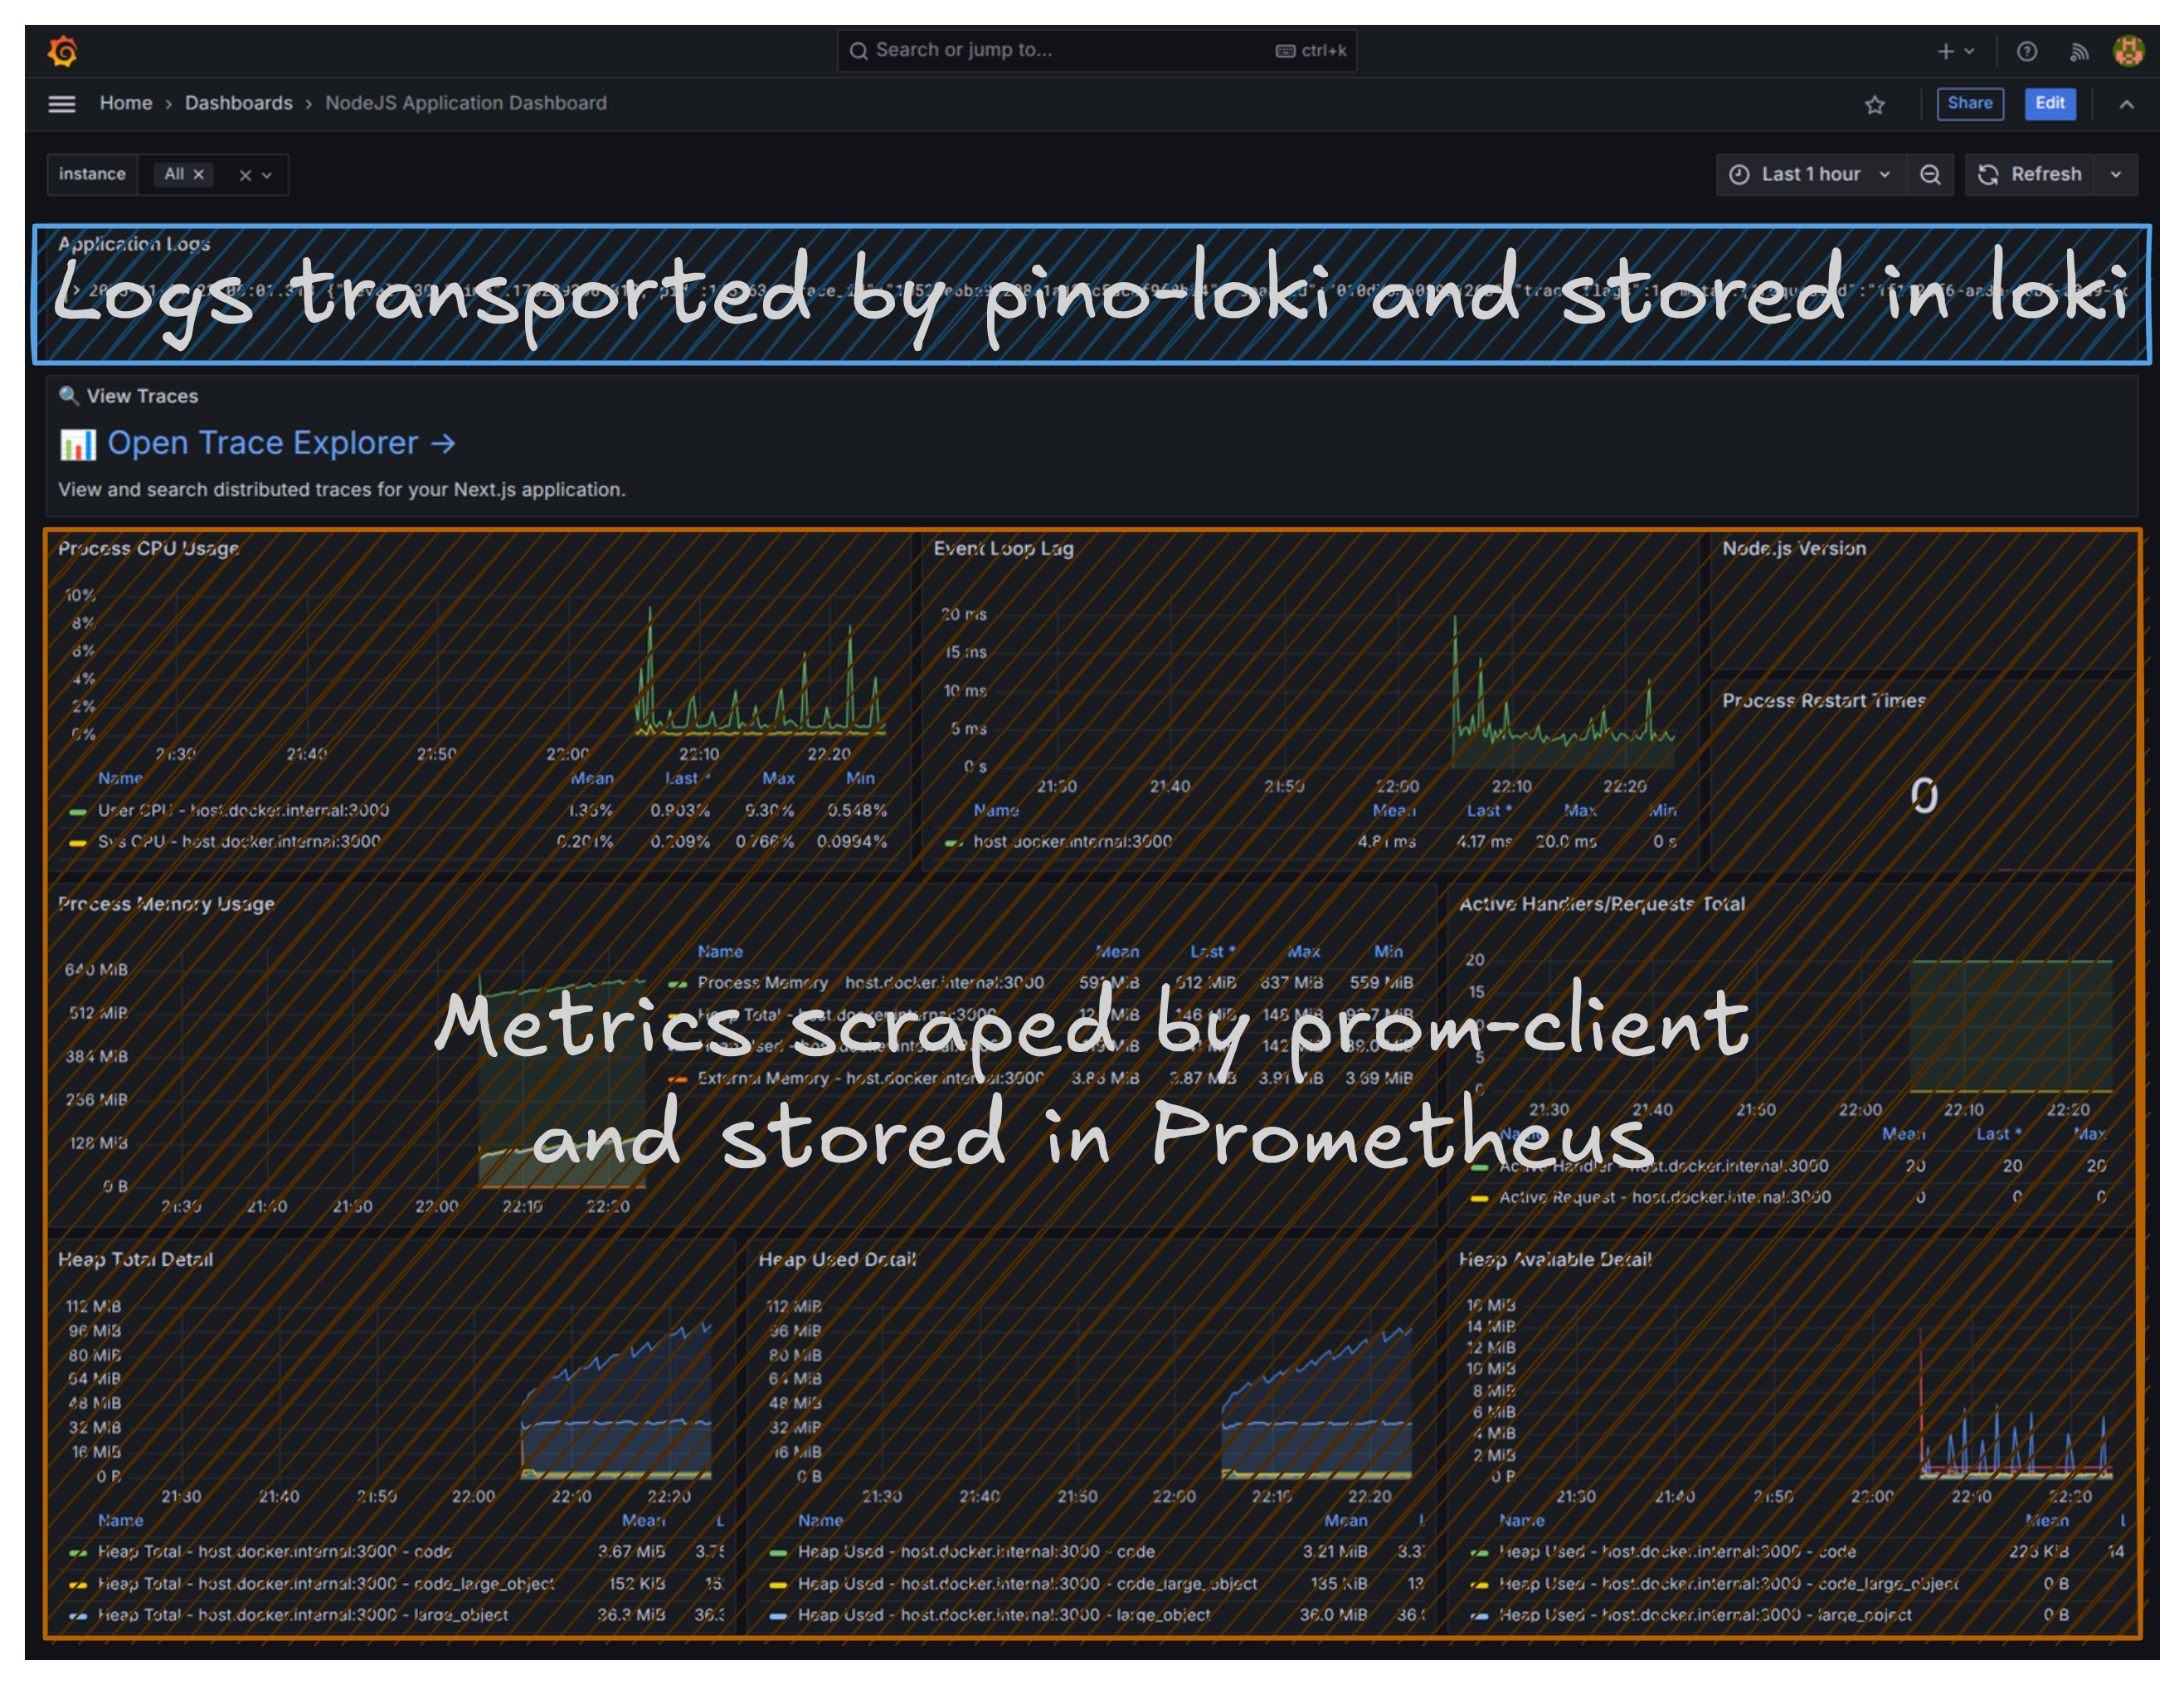Toggle User CPU series in legend
The height and width of the screenshot is (1685, 2184).
243,810
